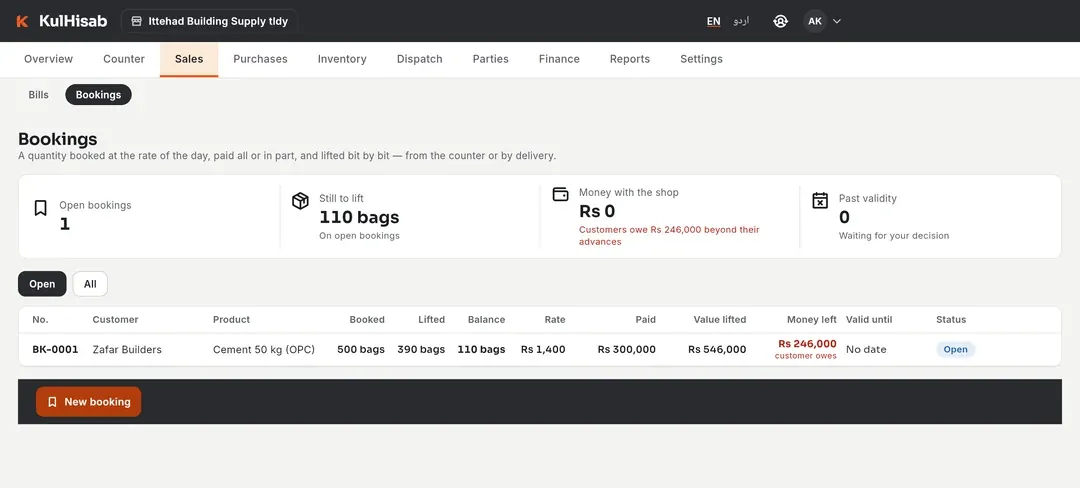Viewport: 1080px width, 488px height.
Task: Click the Booked column header
Action: [x=367, y=320]
